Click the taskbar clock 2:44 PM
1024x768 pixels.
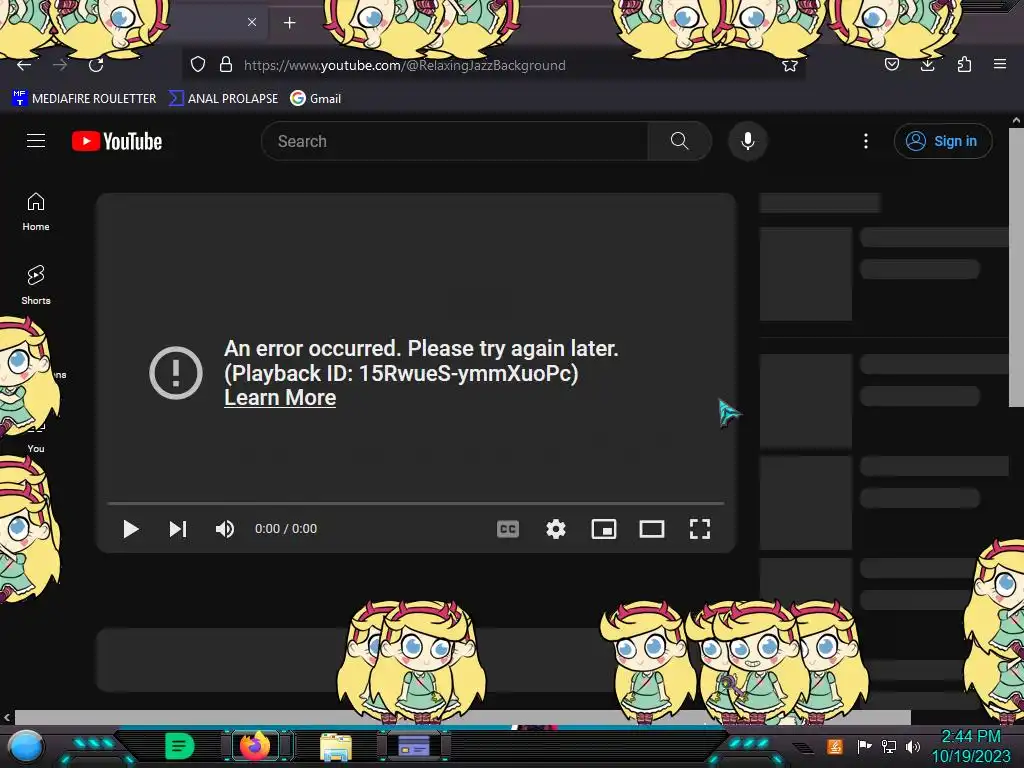coord(970,737)
